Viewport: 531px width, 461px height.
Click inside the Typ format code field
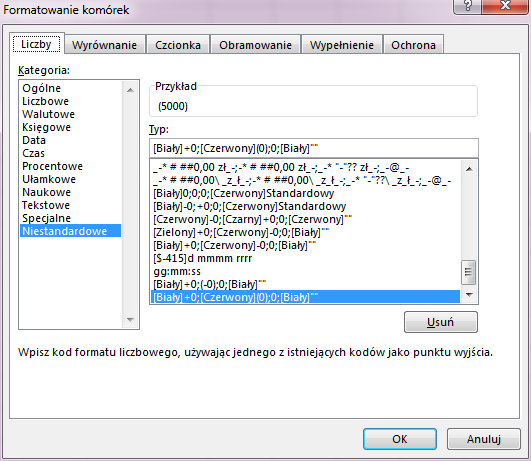pos(314,148)
